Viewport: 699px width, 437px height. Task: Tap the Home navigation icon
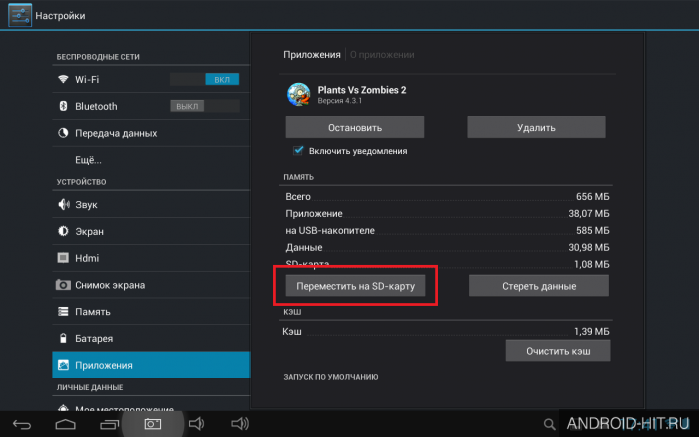[x=65, y=424]
